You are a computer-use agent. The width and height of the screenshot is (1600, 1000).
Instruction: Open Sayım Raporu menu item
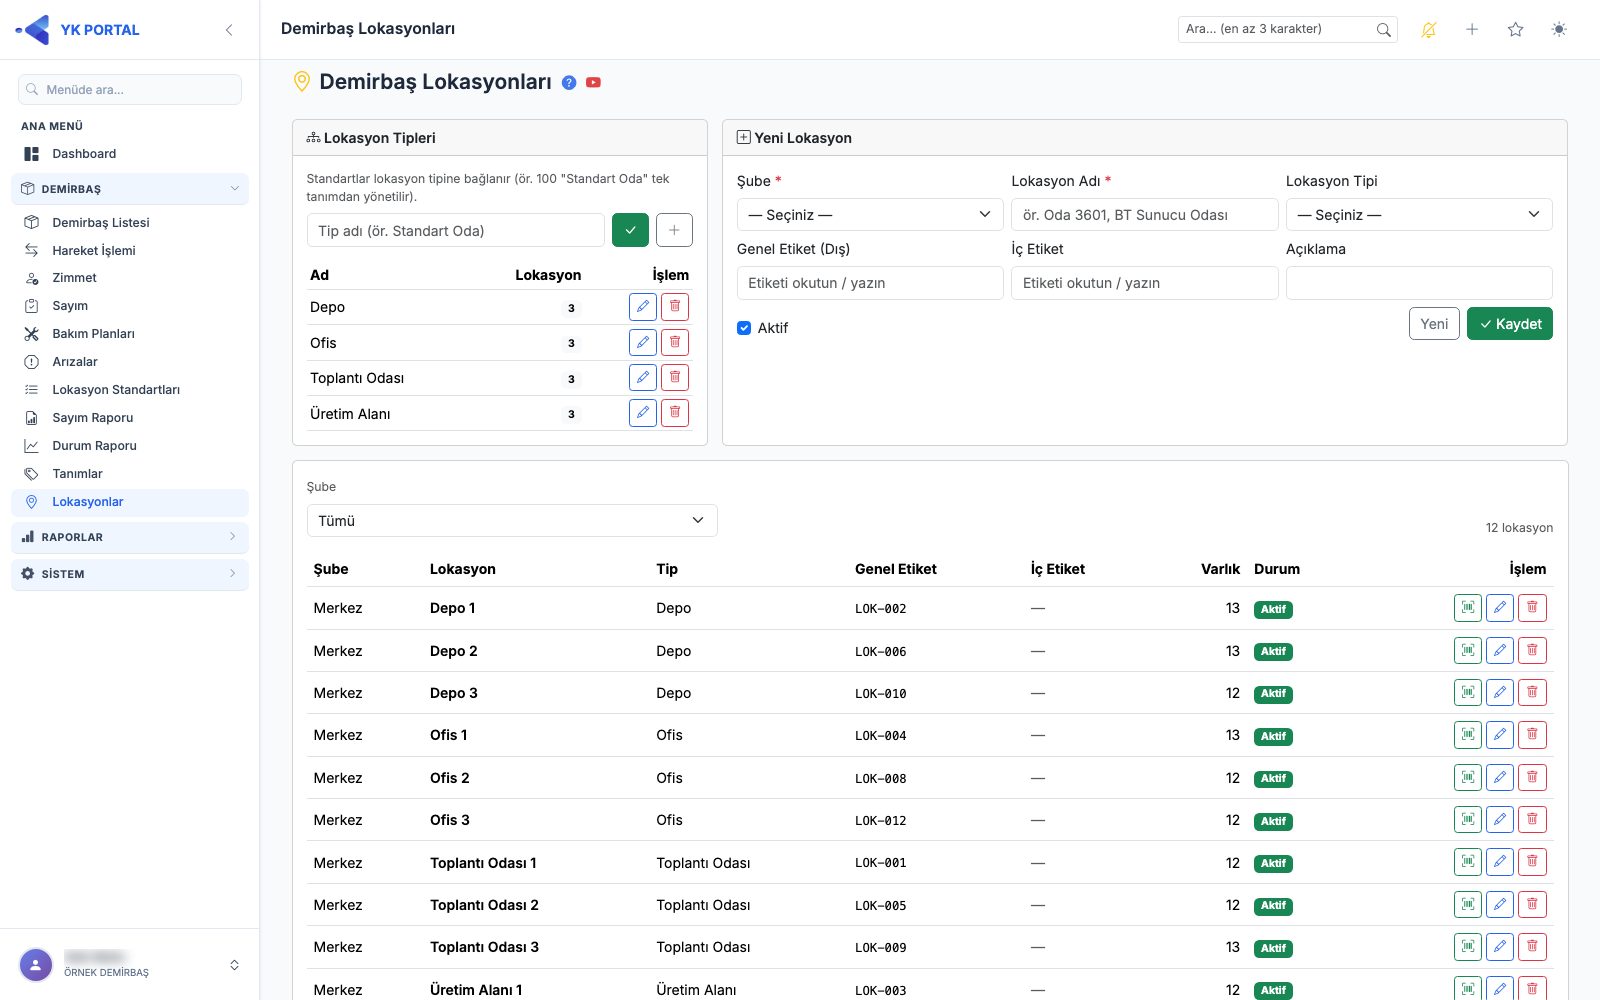130,418
